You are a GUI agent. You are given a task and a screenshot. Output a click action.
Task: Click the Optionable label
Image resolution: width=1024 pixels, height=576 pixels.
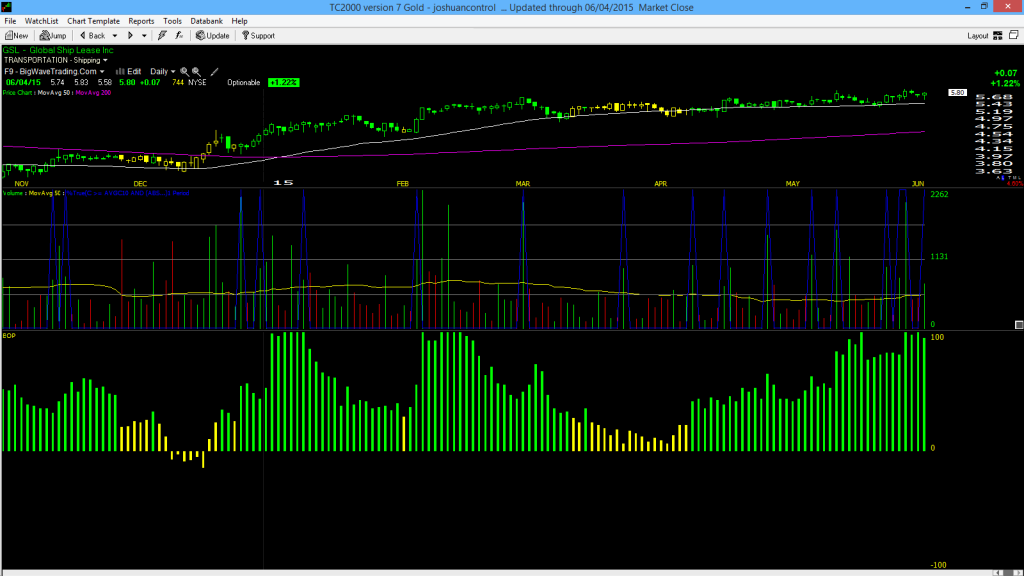click(244, 83)
